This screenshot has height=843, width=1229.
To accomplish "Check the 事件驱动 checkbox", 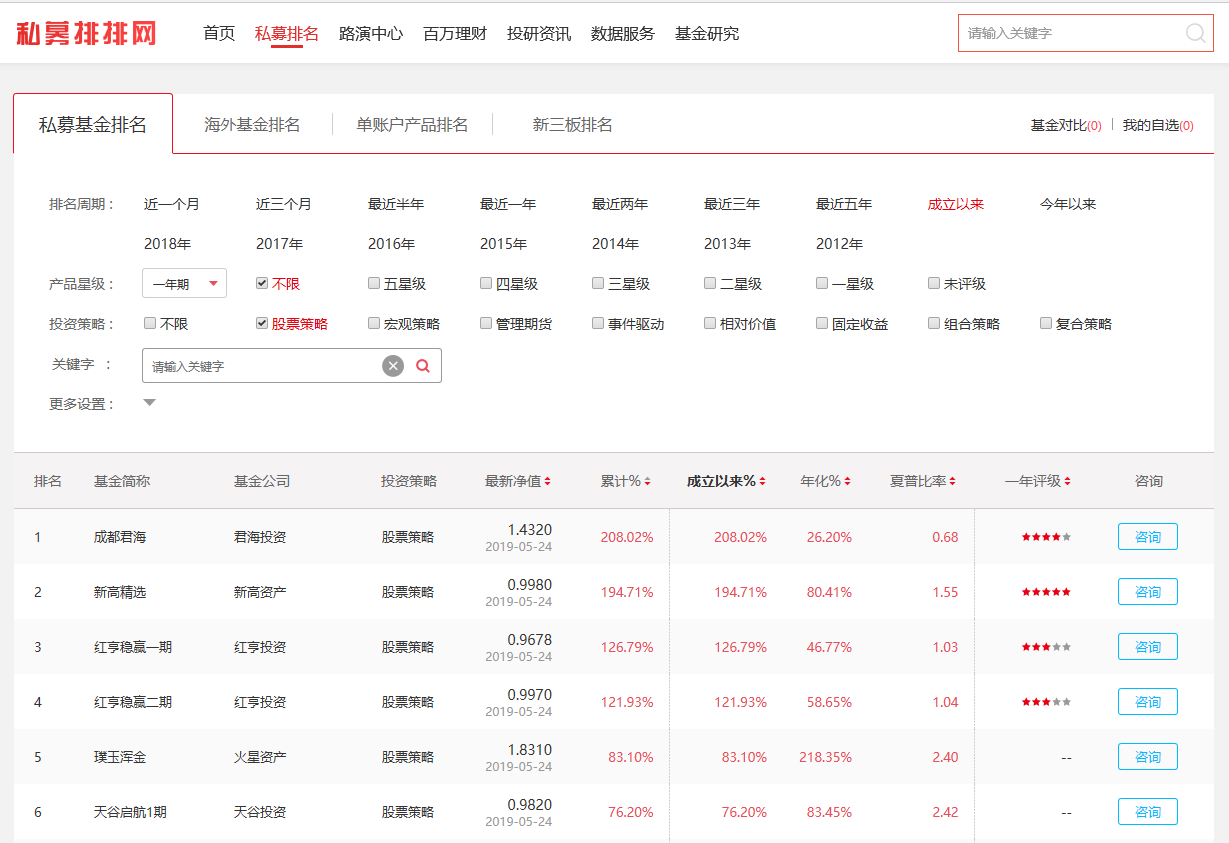I will [598, 323].
